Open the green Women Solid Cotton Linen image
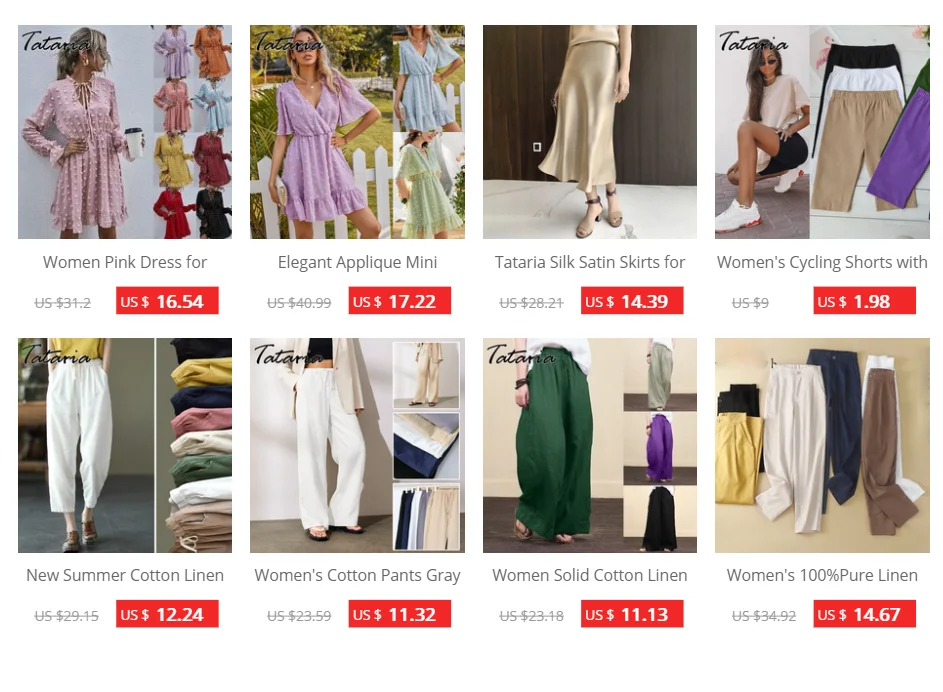 point(590,445)
